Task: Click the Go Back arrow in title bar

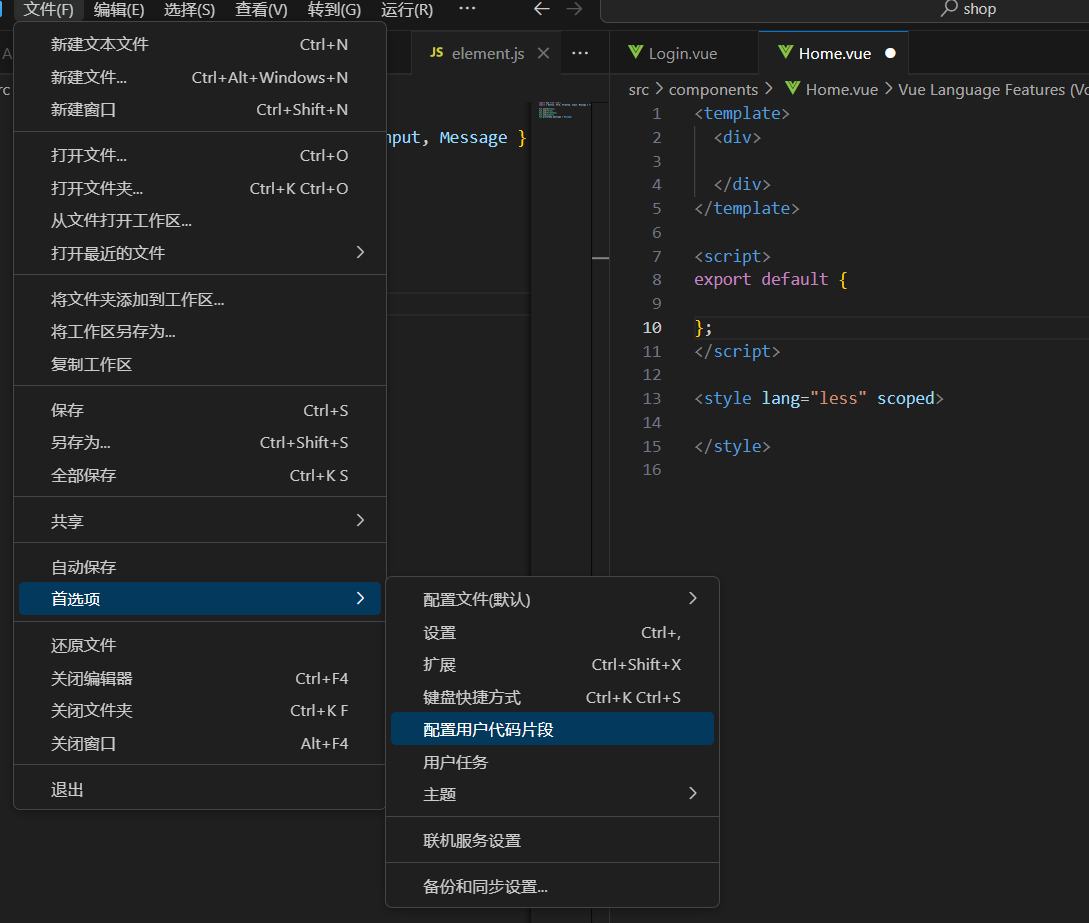Action: point(542,9)
